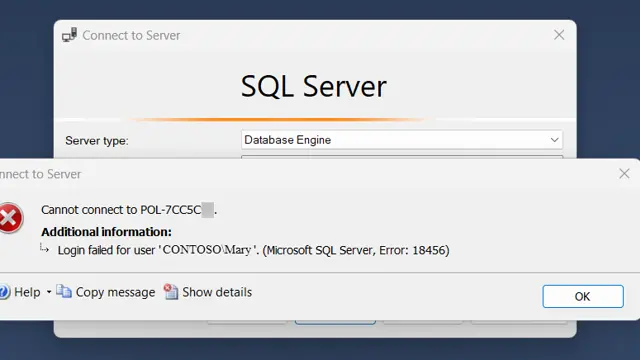Close the Connect to Server window behind

559,35
